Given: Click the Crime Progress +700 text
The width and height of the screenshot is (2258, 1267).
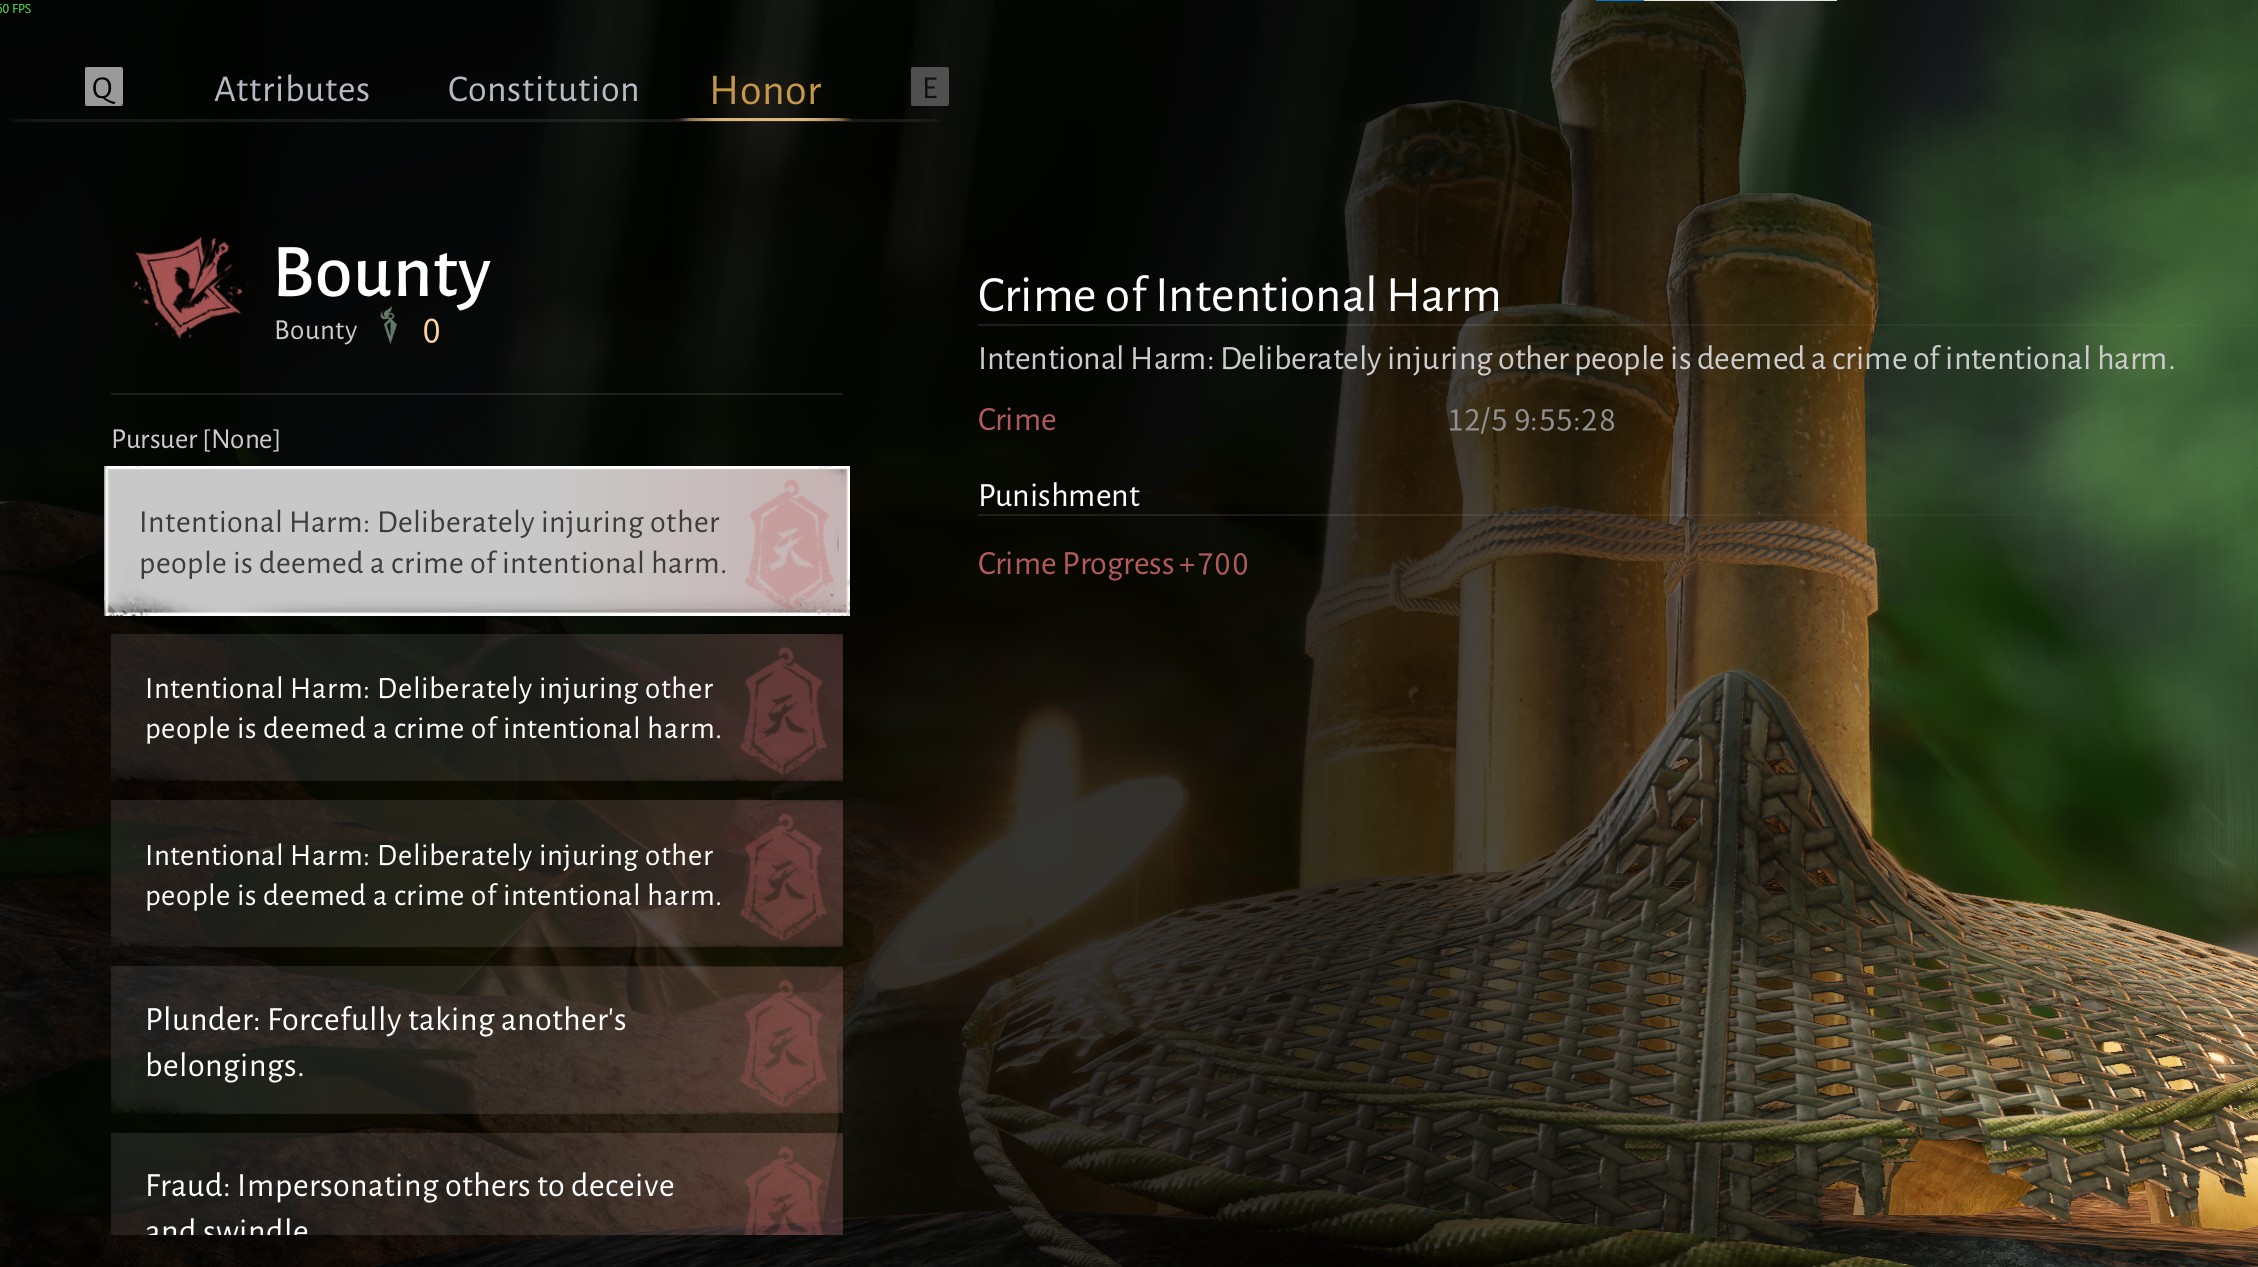Looking at the screenshot, I should coord(1112,564).
